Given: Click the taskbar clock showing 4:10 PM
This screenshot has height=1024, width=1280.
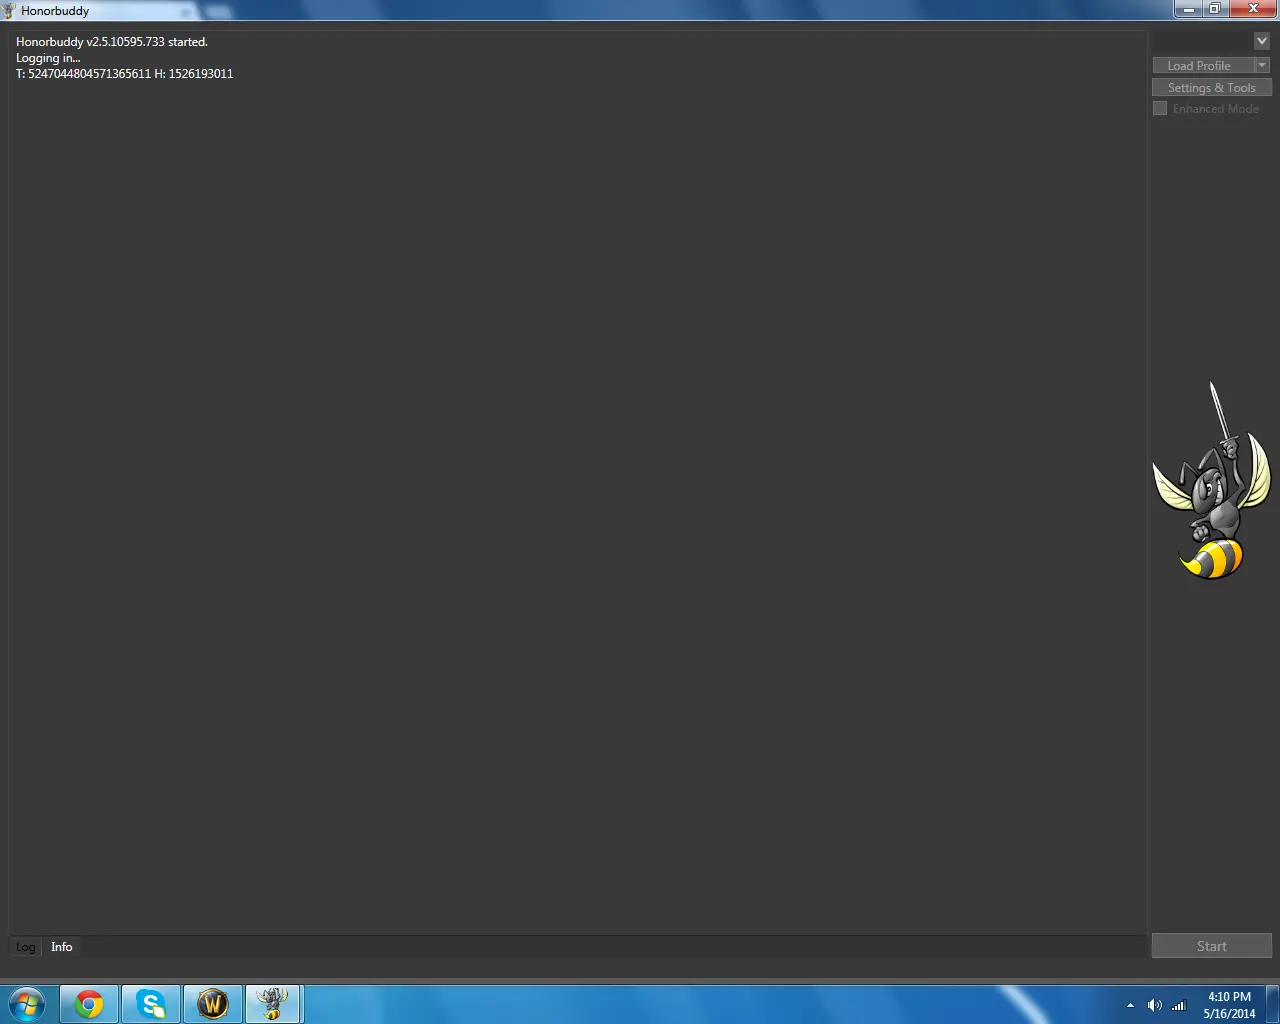Looking at the screenshot, I should coord(1229,1005).
